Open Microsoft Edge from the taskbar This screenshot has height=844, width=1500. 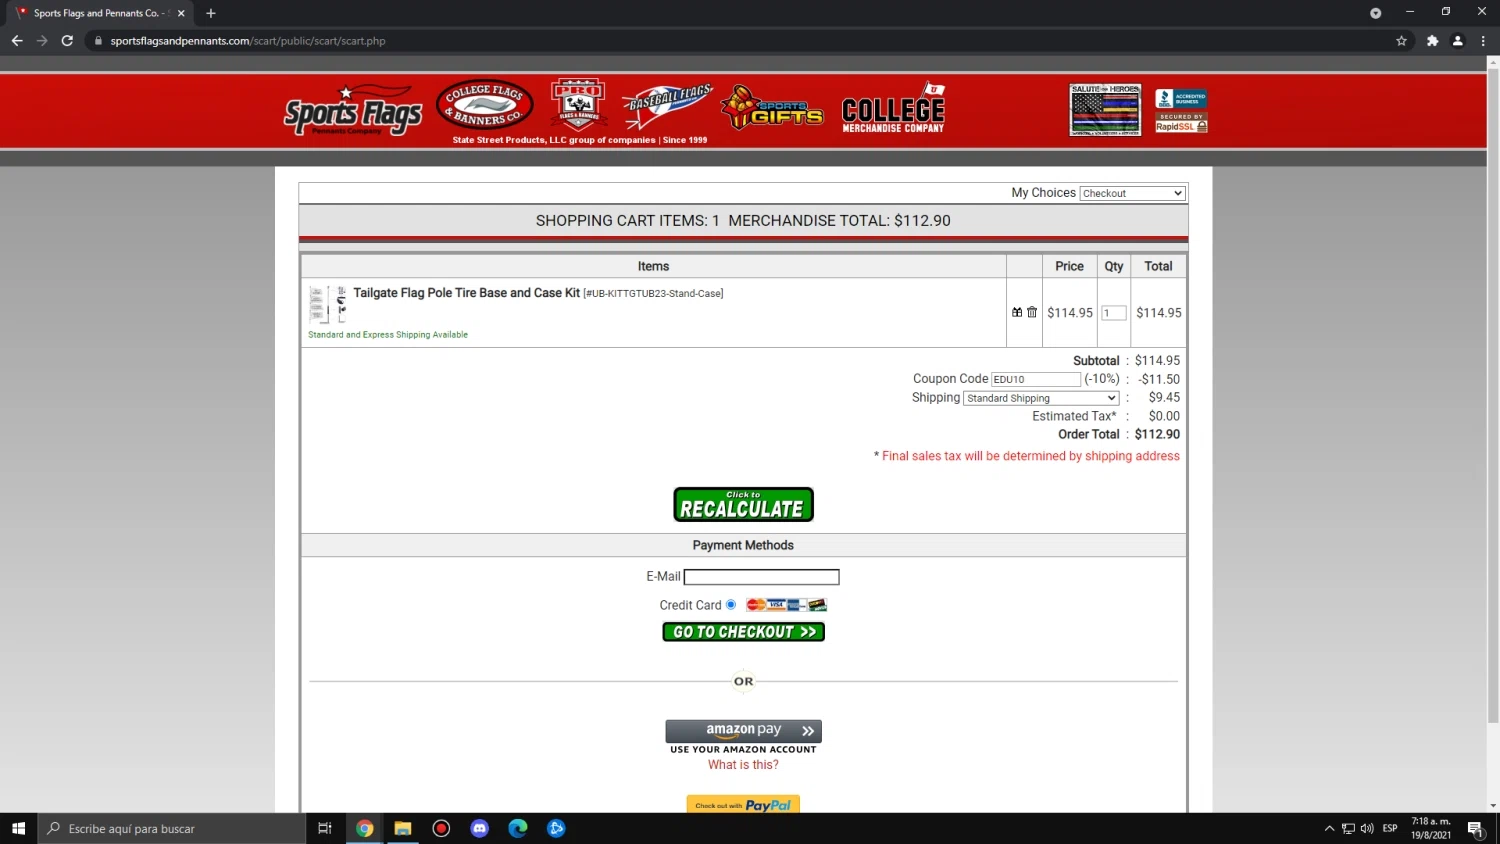coord(518,828)
